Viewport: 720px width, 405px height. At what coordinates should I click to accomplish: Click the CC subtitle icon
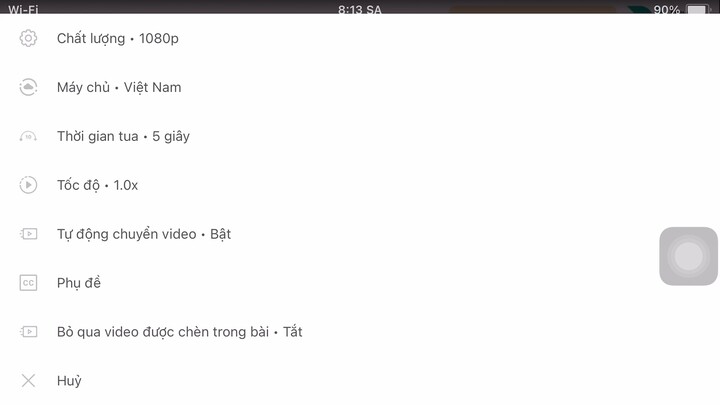point(28,283)
